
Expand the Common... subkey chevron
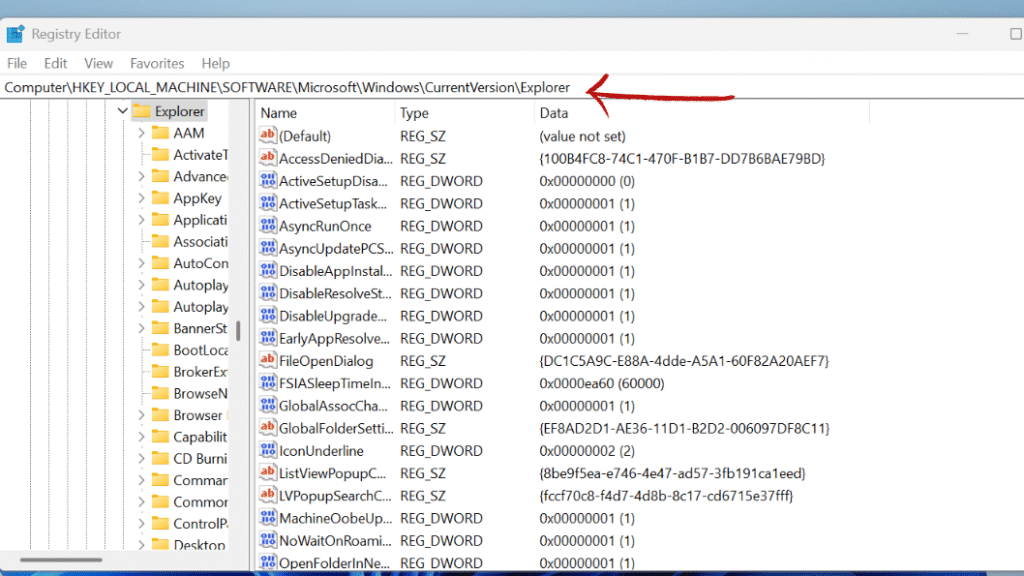coord(141,502)
